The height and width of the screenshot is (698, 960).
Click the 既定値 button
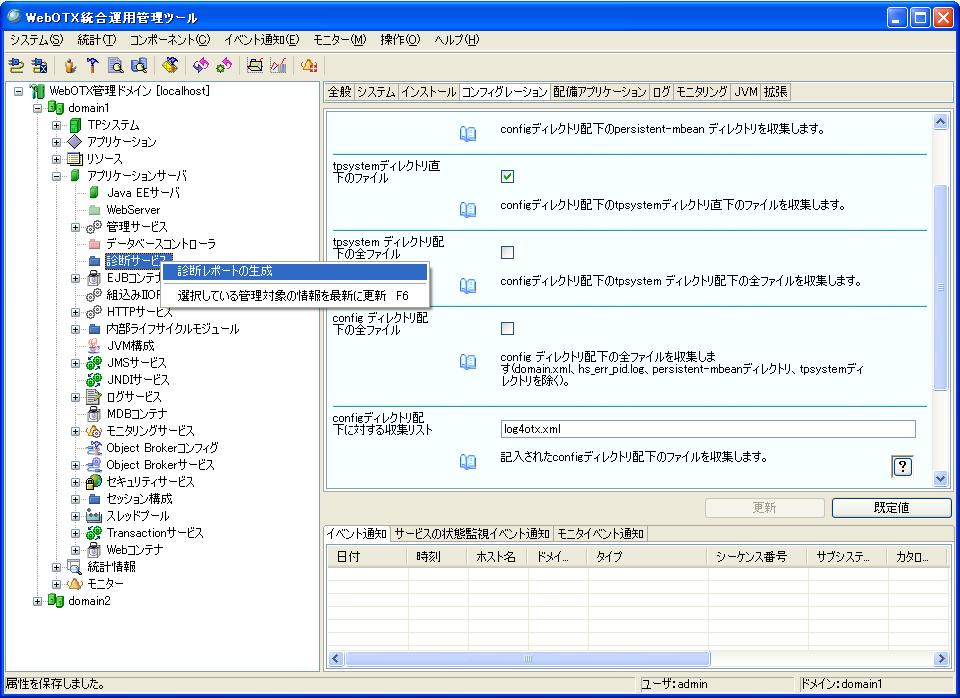[890, 507]
